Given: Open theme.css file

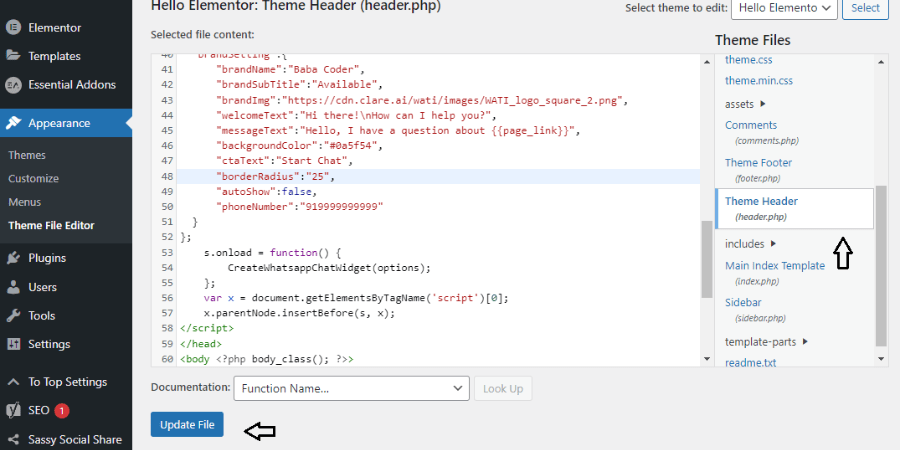Looking at the screenshot, I should 748,60.
